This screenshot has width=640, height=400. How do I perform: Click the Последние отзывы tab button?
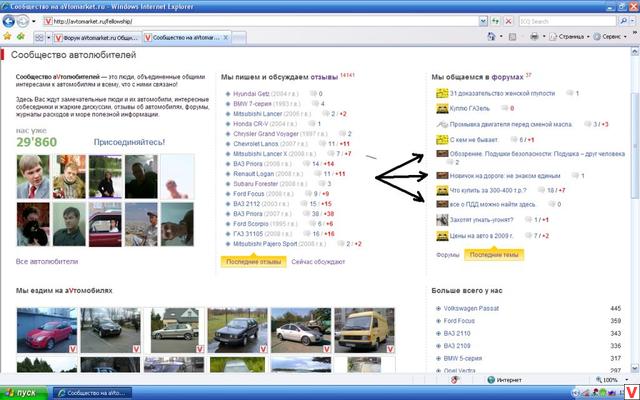(253, 262)
